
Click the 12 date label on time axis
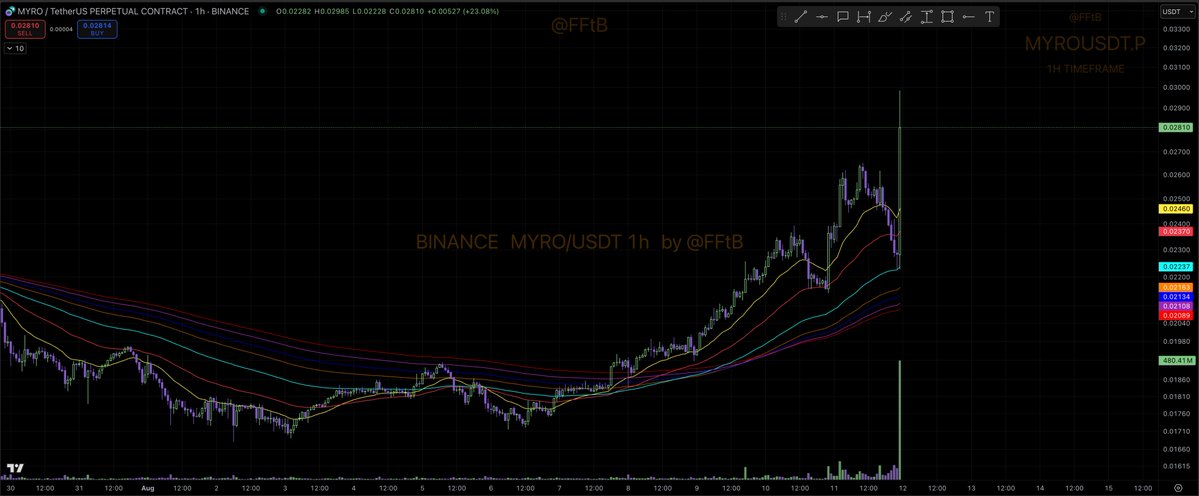[x=902, y=488]
